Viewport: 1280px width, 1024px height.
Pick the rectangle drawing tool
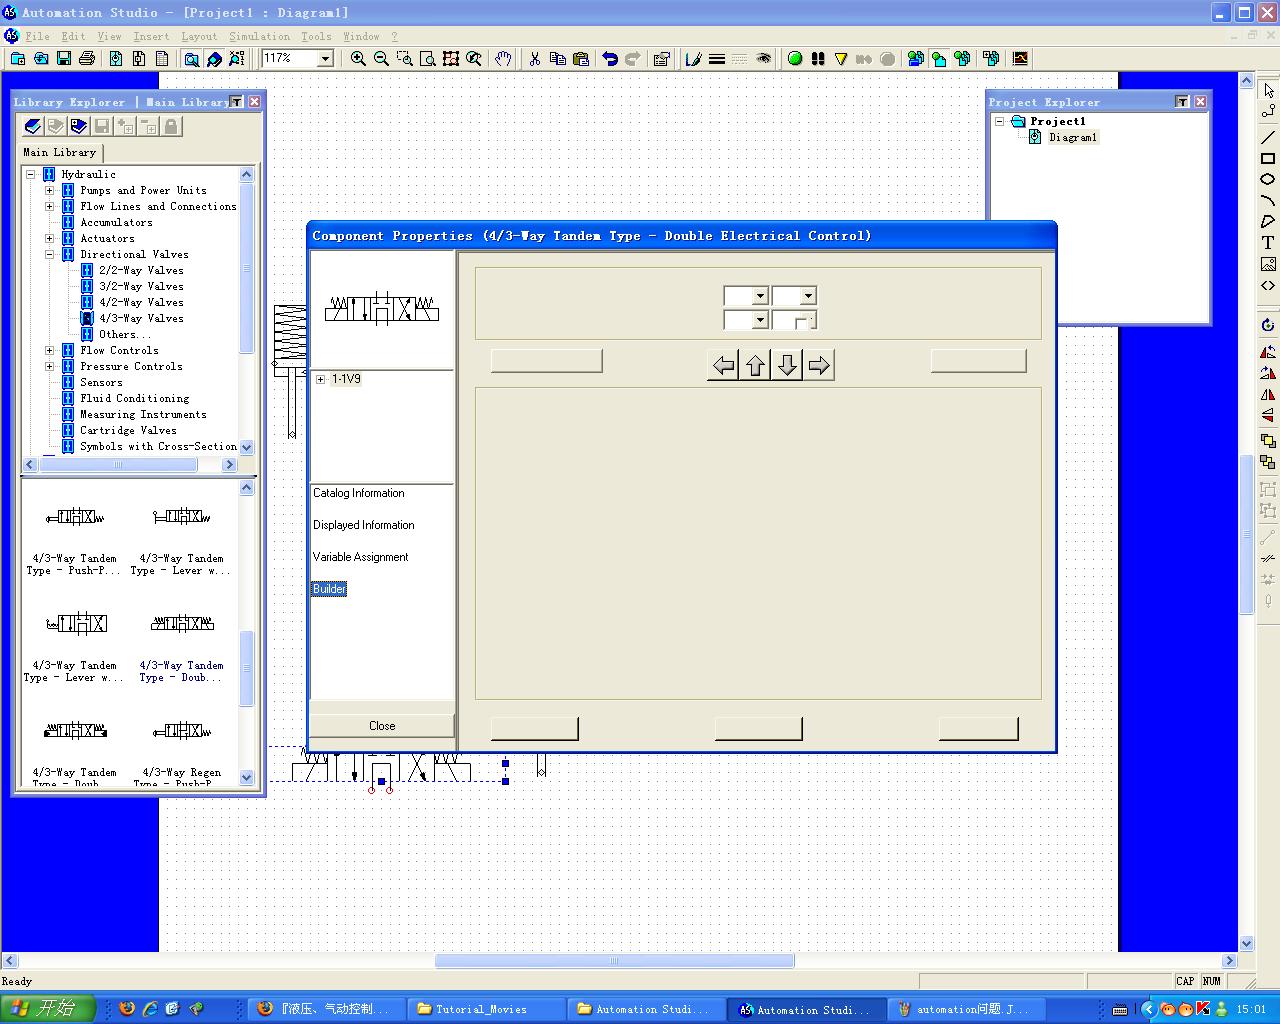click(x=1268, y=158)
